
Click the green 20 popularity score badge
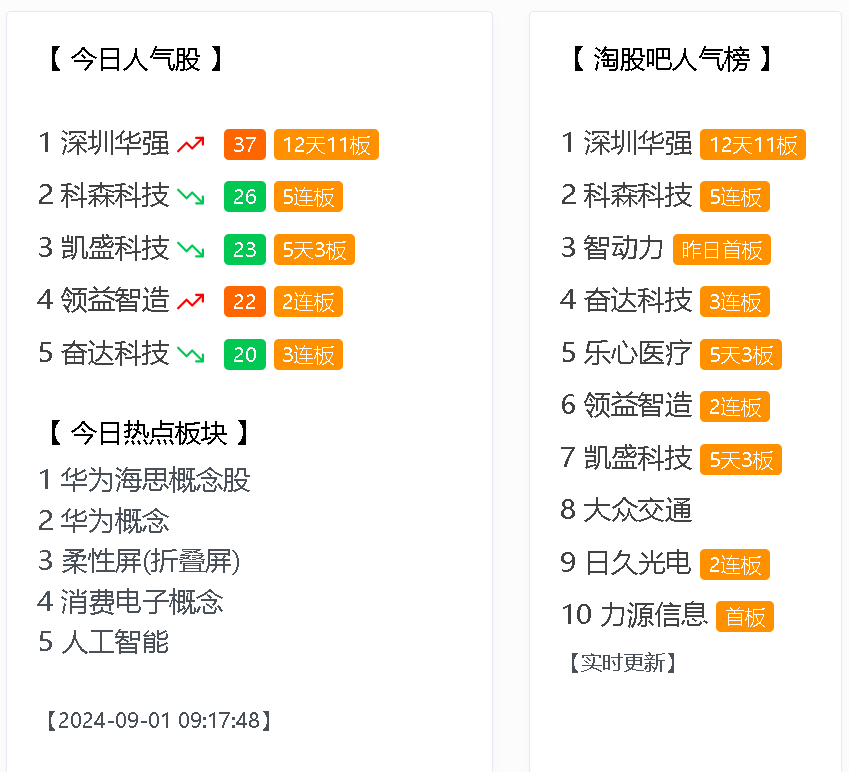point(245,355)
